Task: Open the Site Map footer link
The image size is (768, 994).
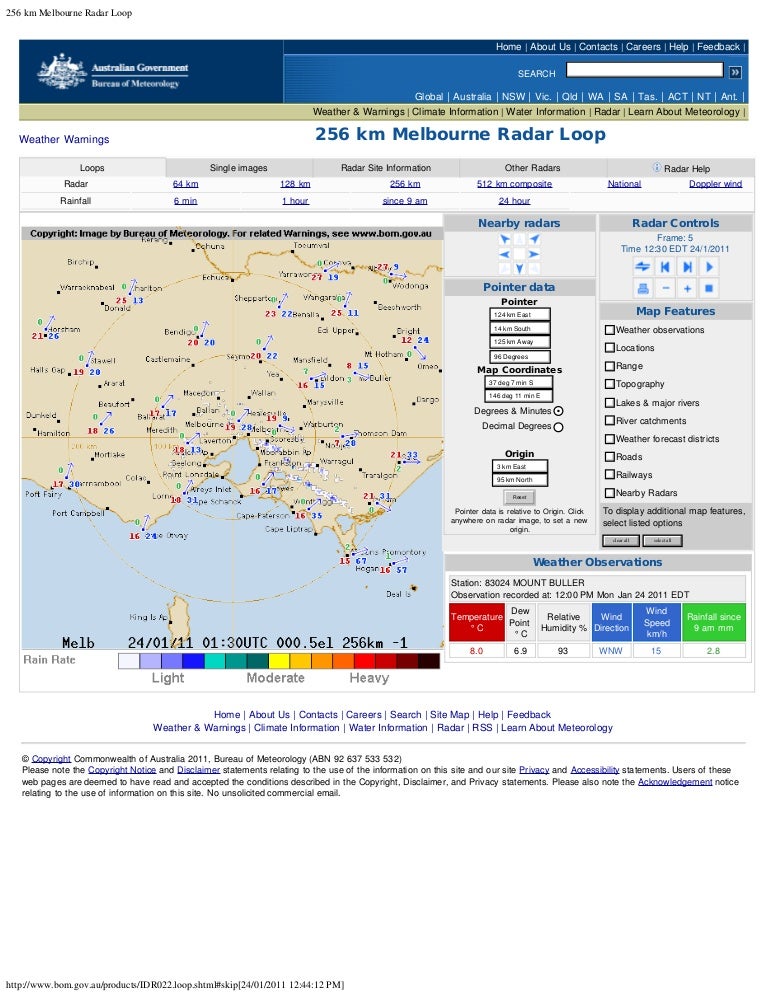Action: 450,714
